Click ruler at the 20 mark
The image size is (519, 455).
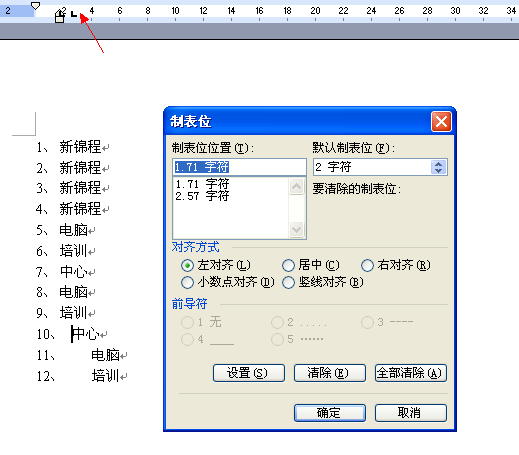(315, 11)
